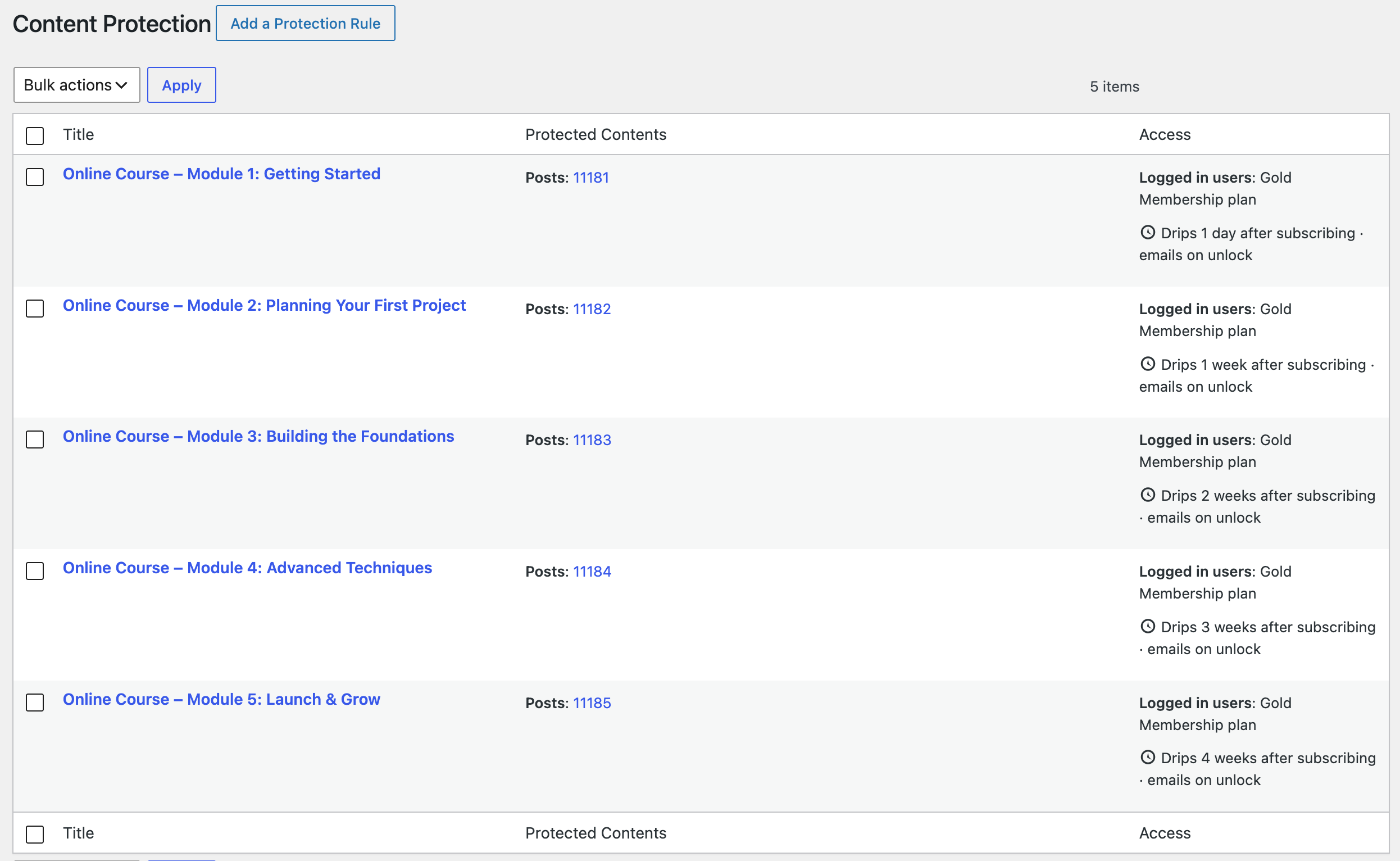Open protected post 11184
The height and width of the screenshot is (861, 1400).
[592, 572]
